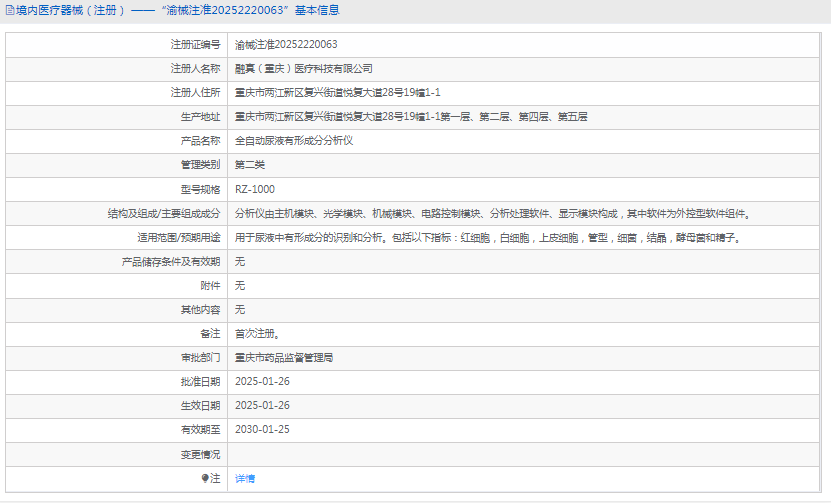Click the 结构及组成/主要组成成分 label
Screen dimensions: 831x503
tap(164, 214)
